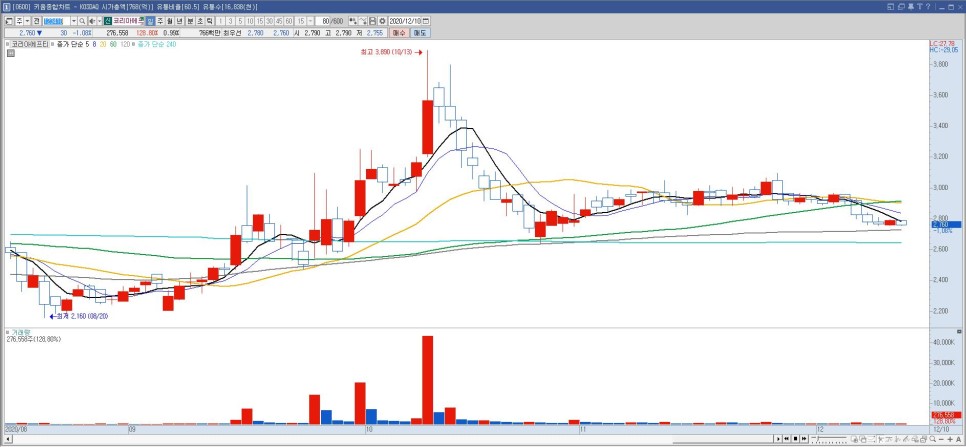Zoom out chart with the minus icon
Screen dimensions: 966x447
941,438
